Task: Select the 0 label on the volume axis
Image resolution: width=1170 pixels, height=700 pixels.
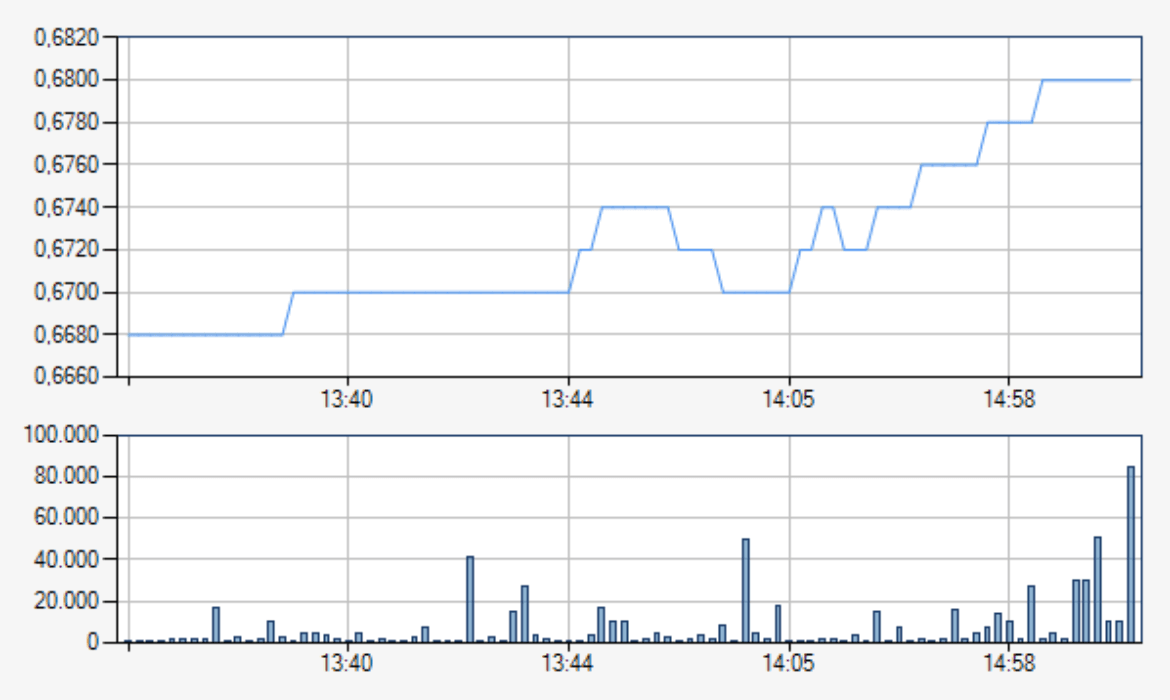Action: point(93,642)
